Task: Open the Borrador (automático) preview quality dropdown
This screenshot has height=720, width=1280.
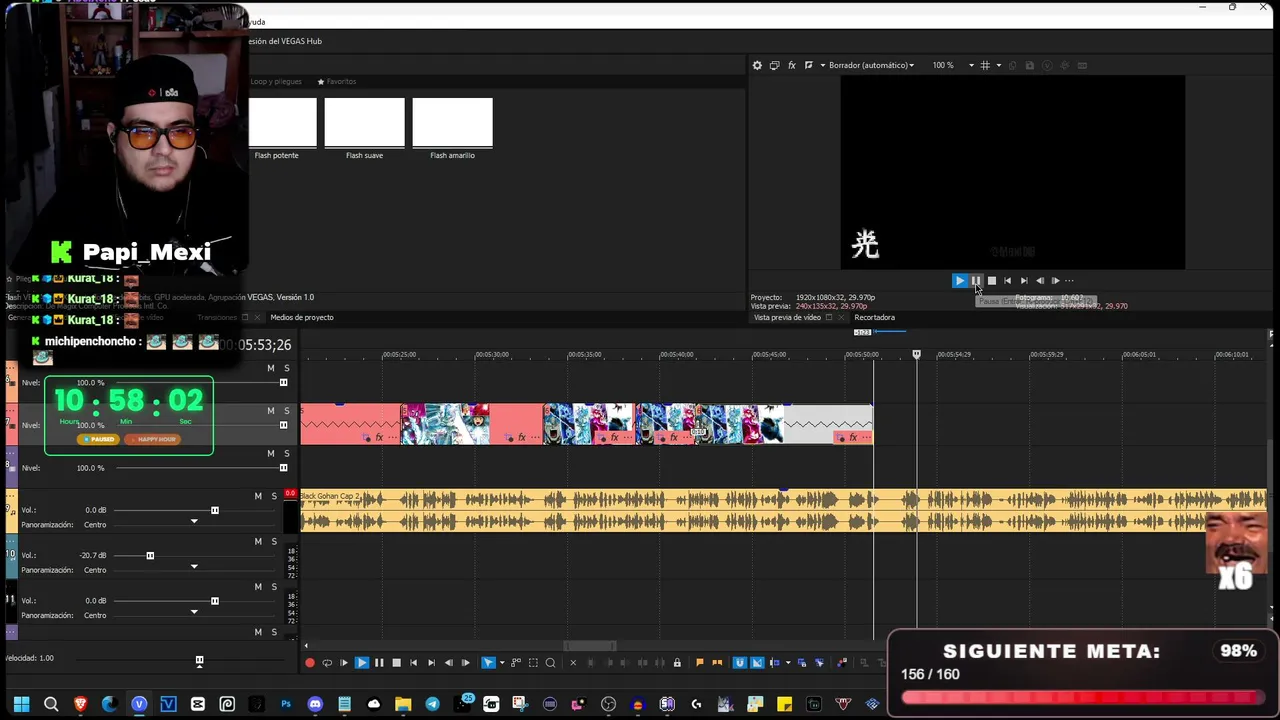Action: [871, 65]
